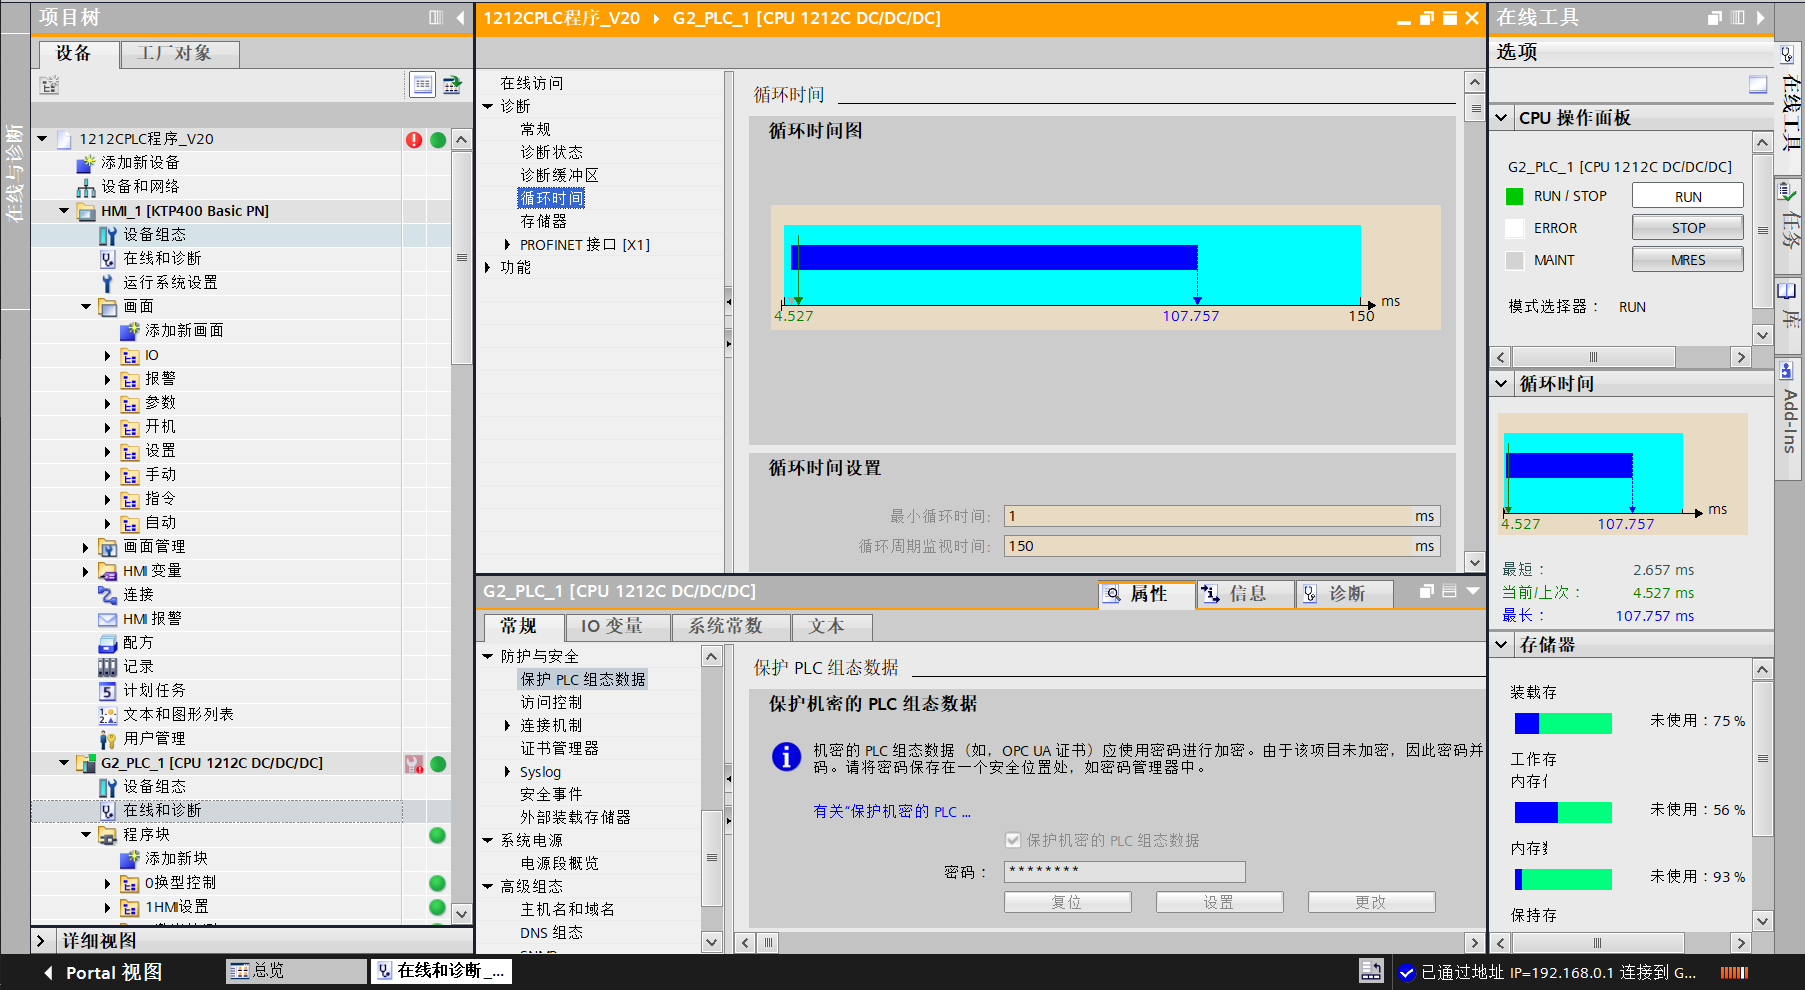Image resolution: width=1805 pixels, height=990 pixels.
Task: Click the 添加新设备 icon in project tree
Action: coord(87,163)
